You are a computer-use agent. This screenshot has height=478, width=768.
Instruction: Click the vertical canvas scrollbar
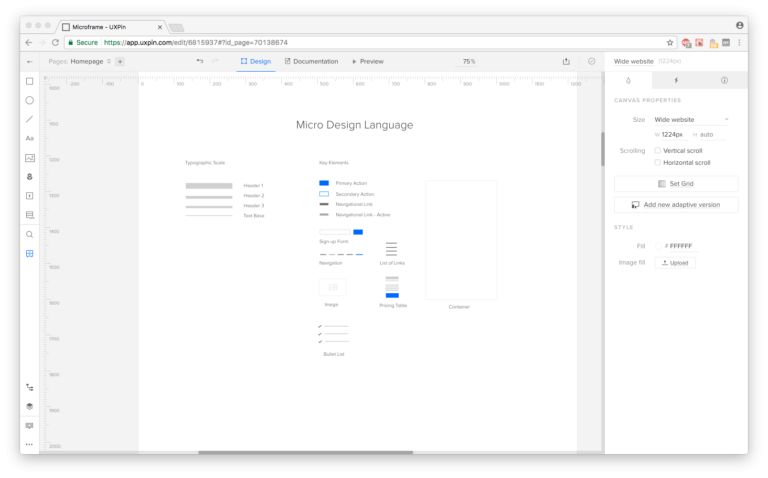(602, 149)
